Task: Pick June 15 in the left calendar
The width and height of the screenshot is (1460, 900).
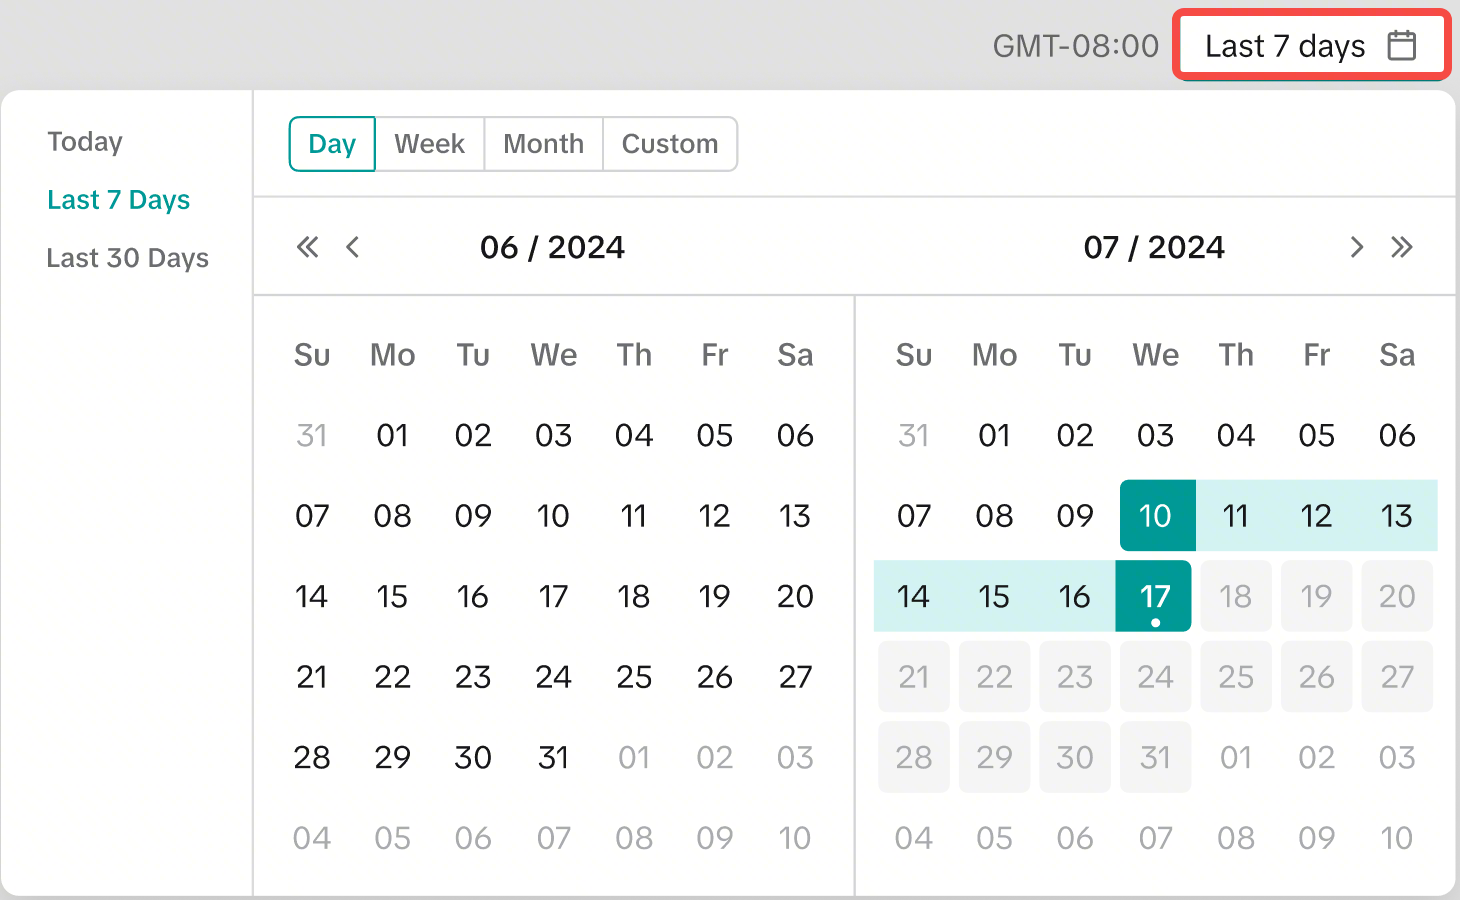Action: [392, 597]
